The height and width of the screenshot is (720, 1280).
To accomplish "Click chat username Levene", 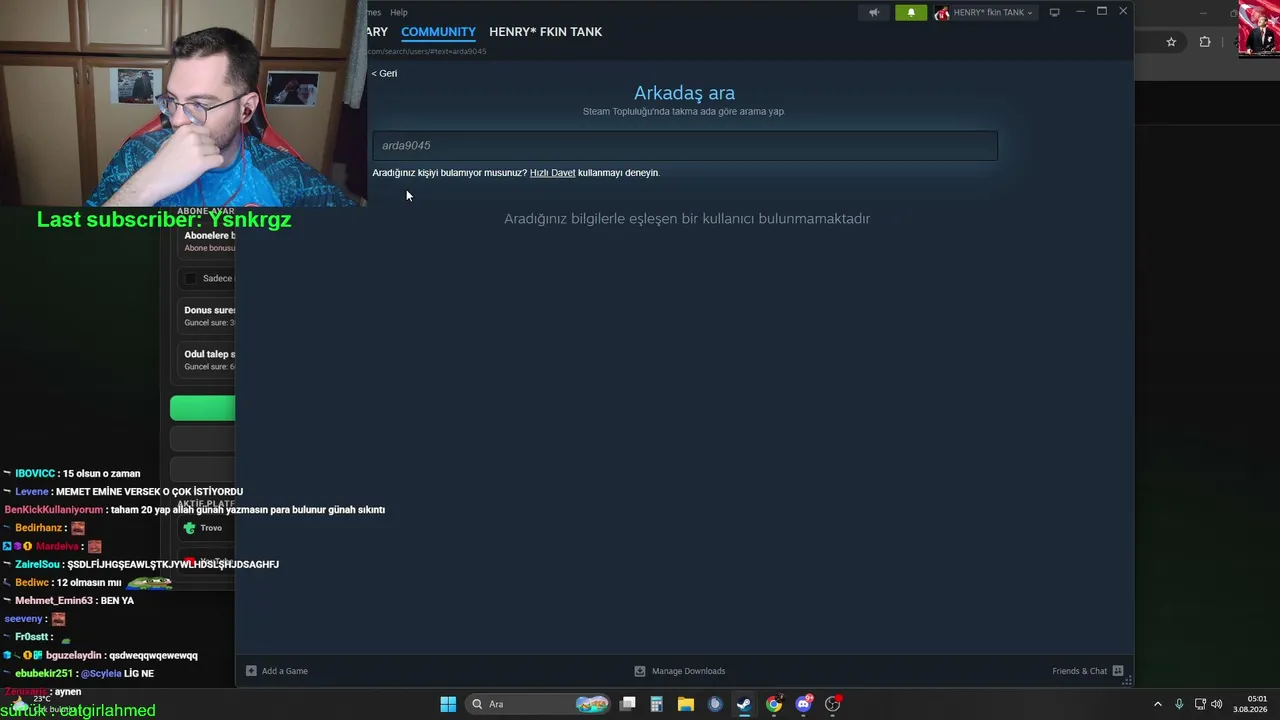I will (31, 492).
